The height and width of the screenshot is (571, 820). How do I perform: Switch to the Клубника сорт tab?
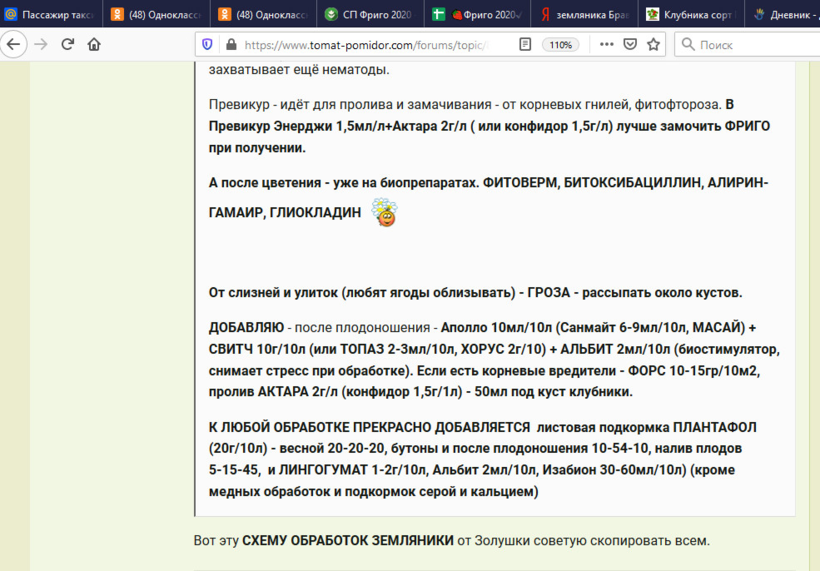tap(691, 14)
